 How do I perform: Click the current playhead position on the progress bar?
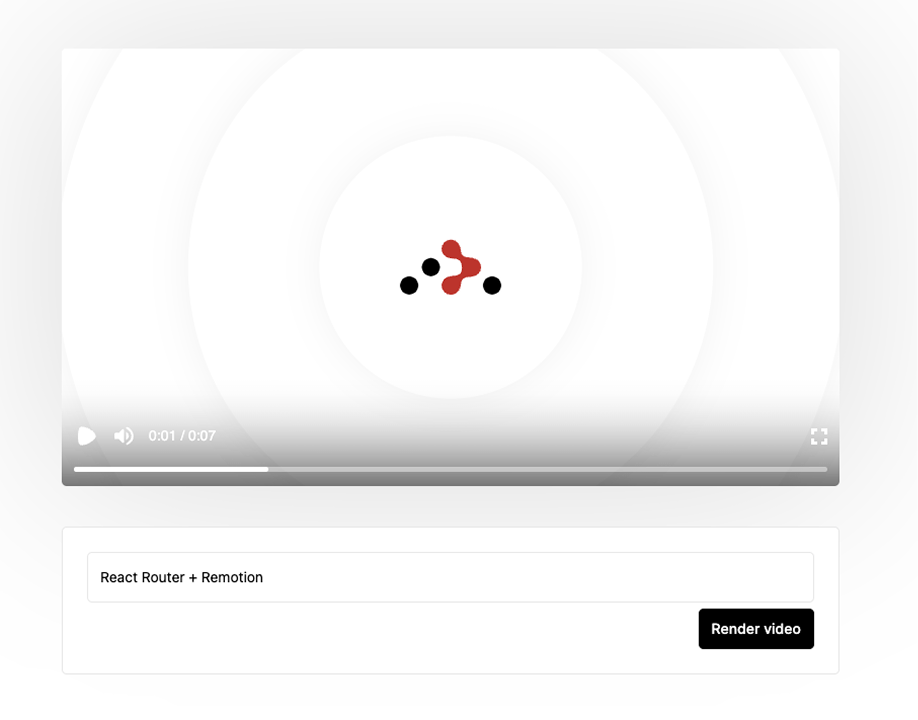267,468
